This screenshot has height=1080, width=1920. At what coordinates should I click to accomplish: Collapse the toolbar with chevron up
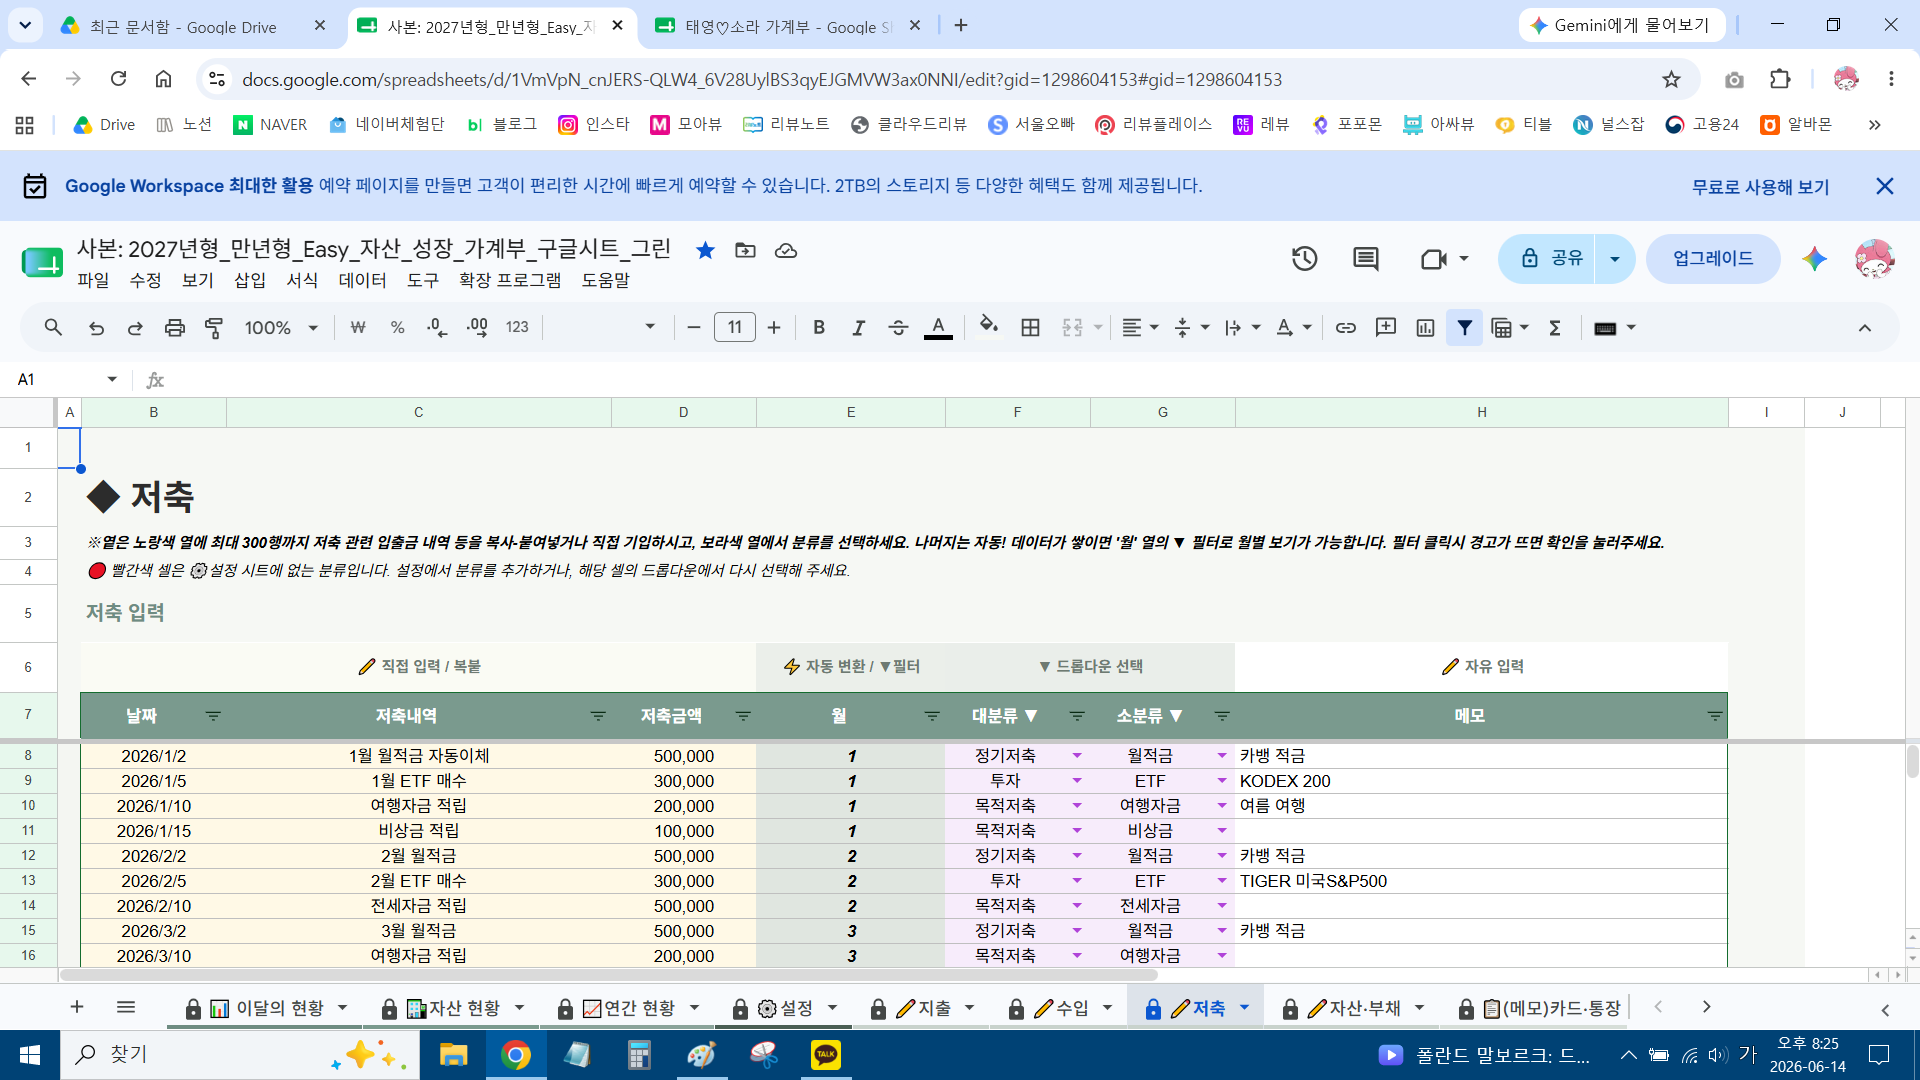pos(1865,327)
